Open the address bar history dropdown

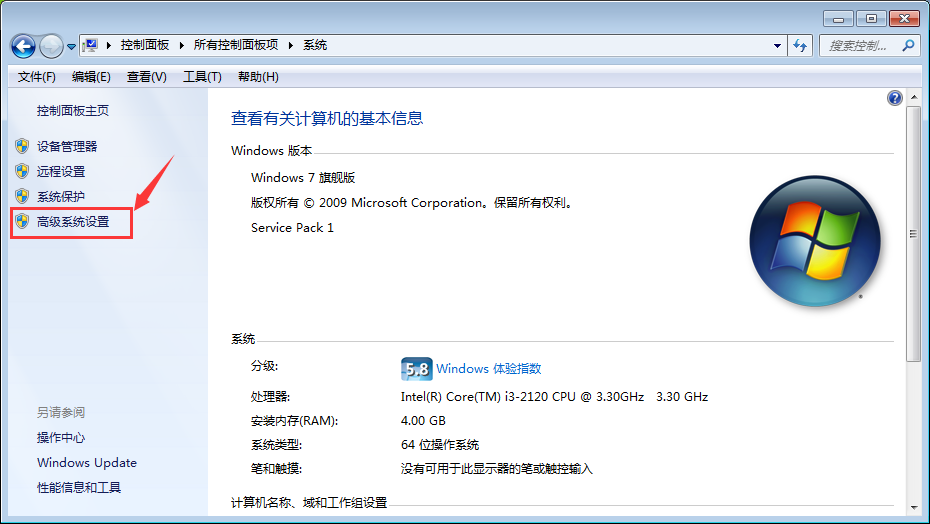(x=777, y=46)
